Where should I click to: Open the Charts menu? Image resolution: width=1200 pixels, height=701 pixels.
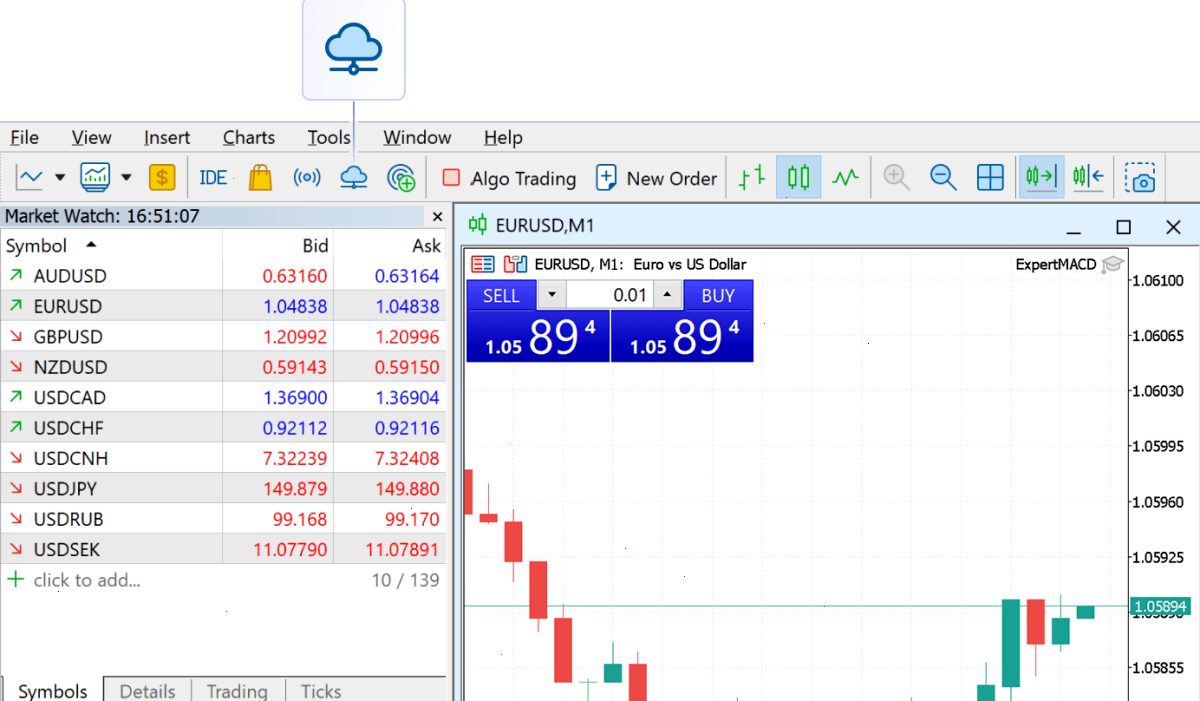(x=249, y=137)
